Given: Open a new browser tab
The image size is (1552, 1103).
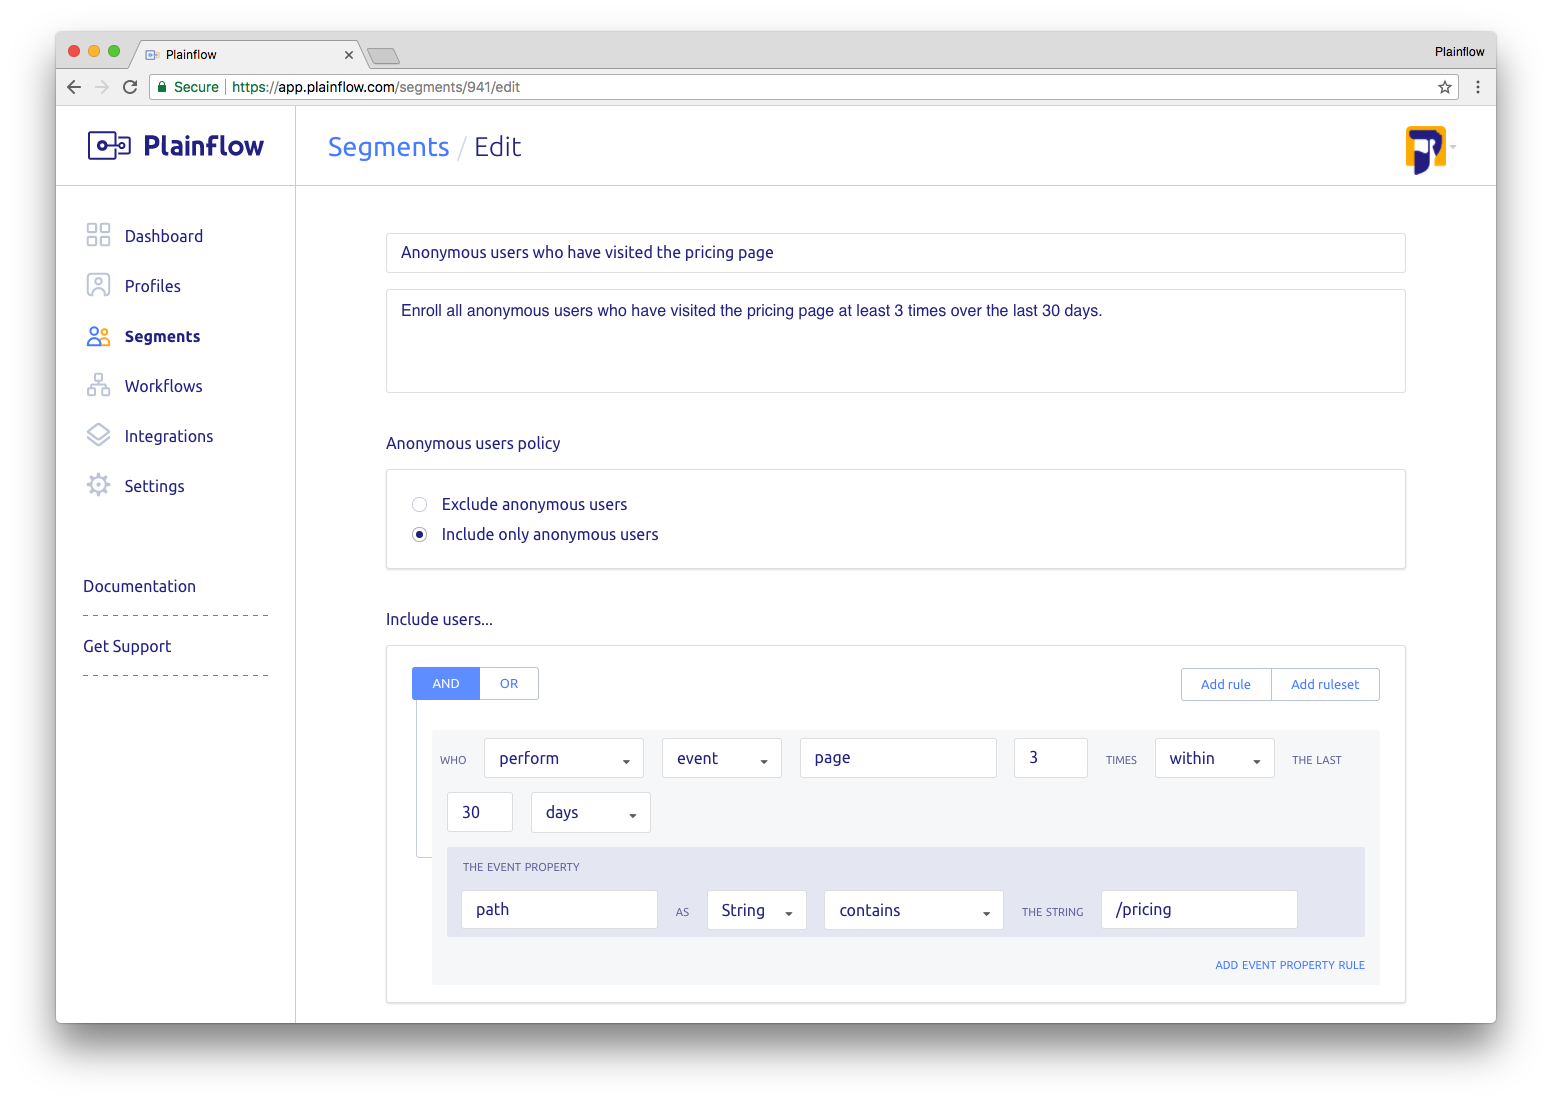Looking at the screenshot, I should coord(383,55).
